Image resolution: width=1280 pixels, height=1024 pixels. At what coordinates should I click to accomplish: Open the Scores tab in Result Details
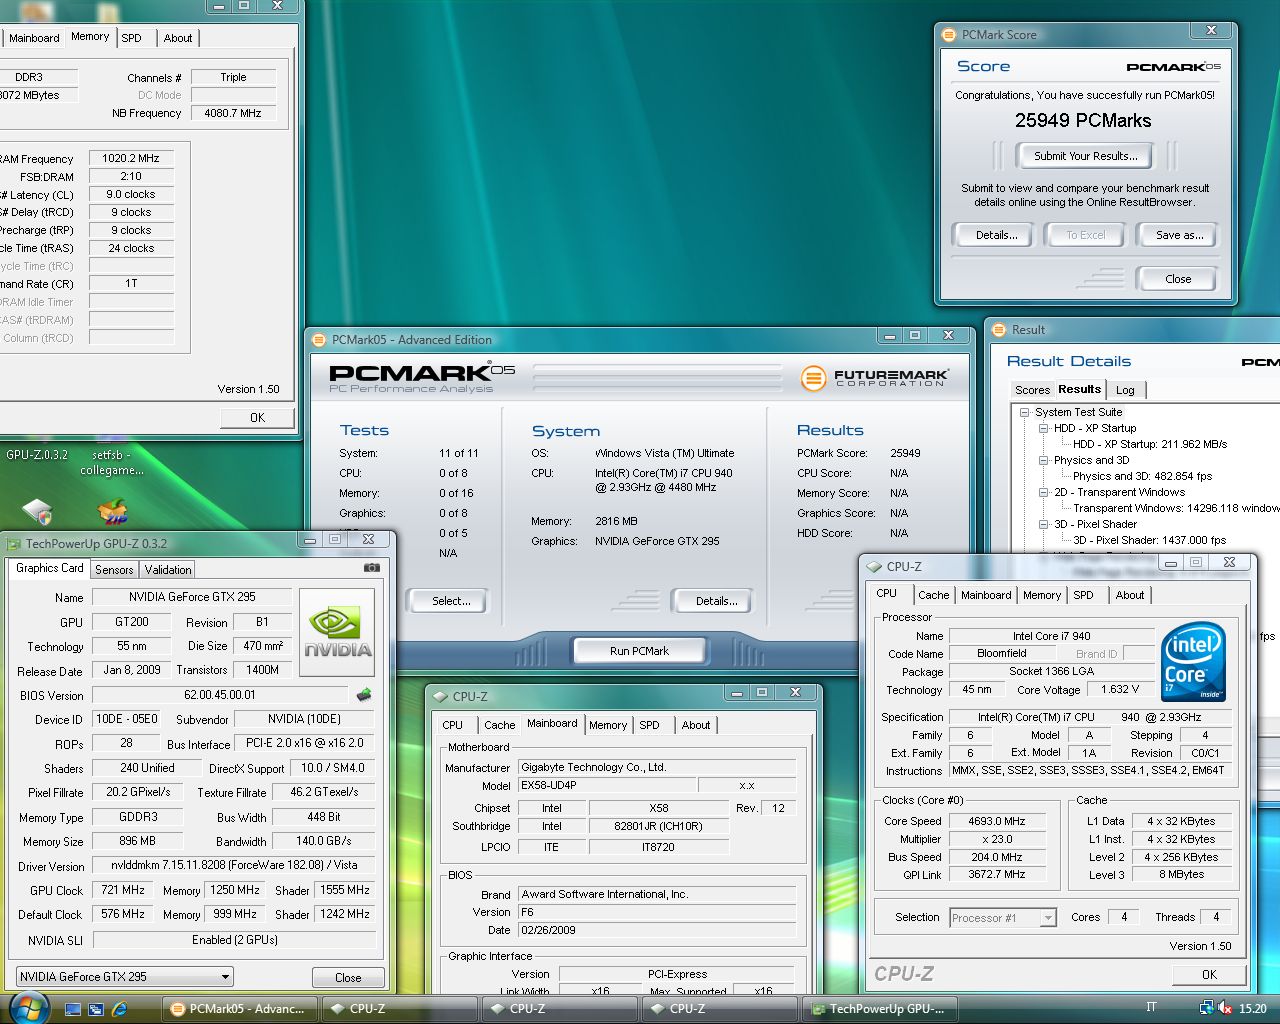tap(1032, 390)
